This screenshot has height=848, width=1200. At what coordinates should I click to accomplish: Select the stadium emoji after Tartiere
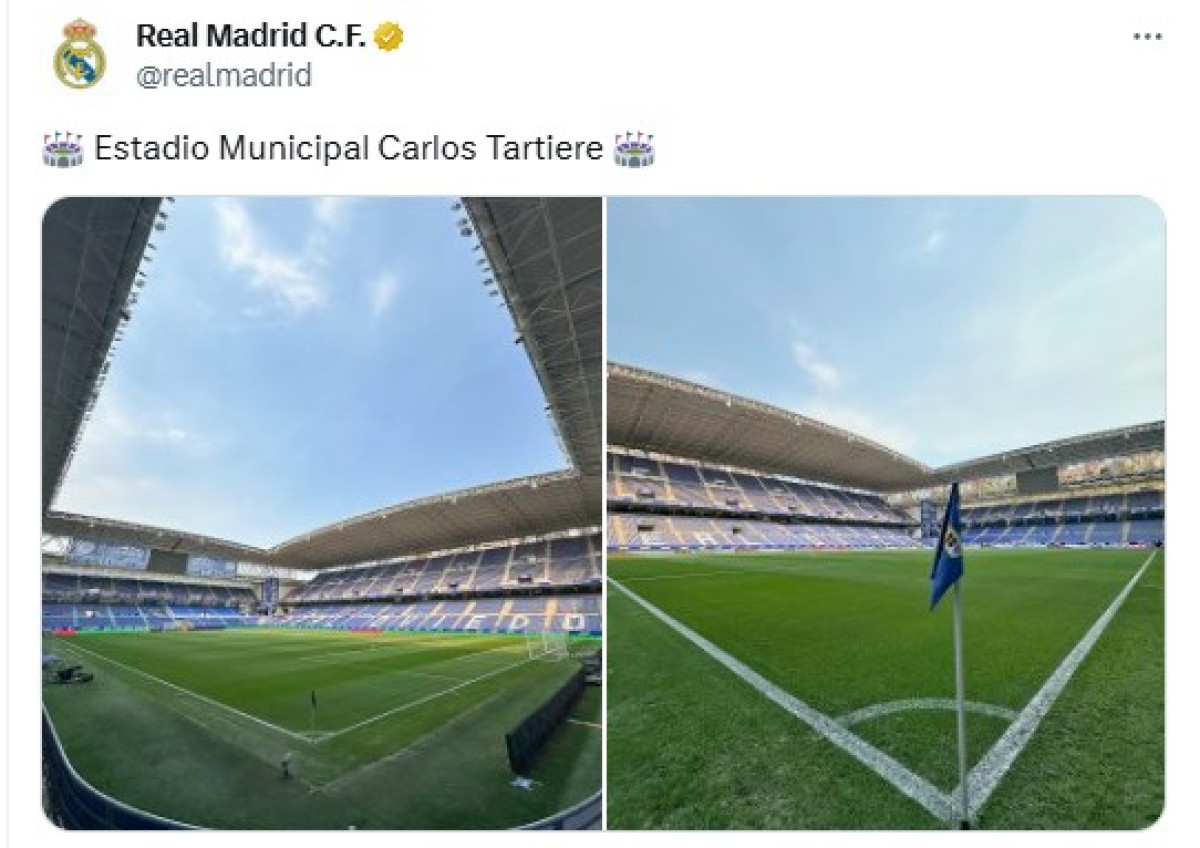634,149
